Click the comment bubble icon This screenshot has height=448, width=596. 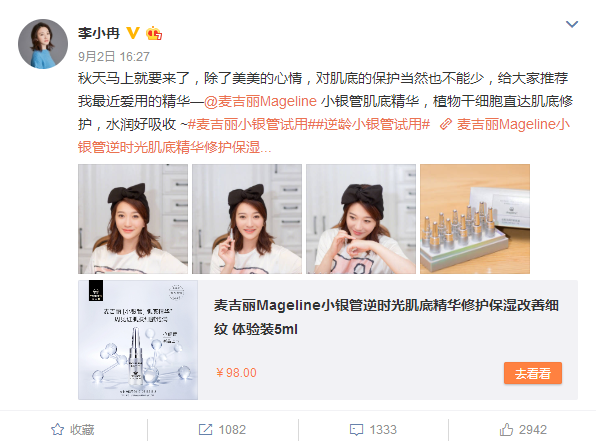(x=356, y=430)
